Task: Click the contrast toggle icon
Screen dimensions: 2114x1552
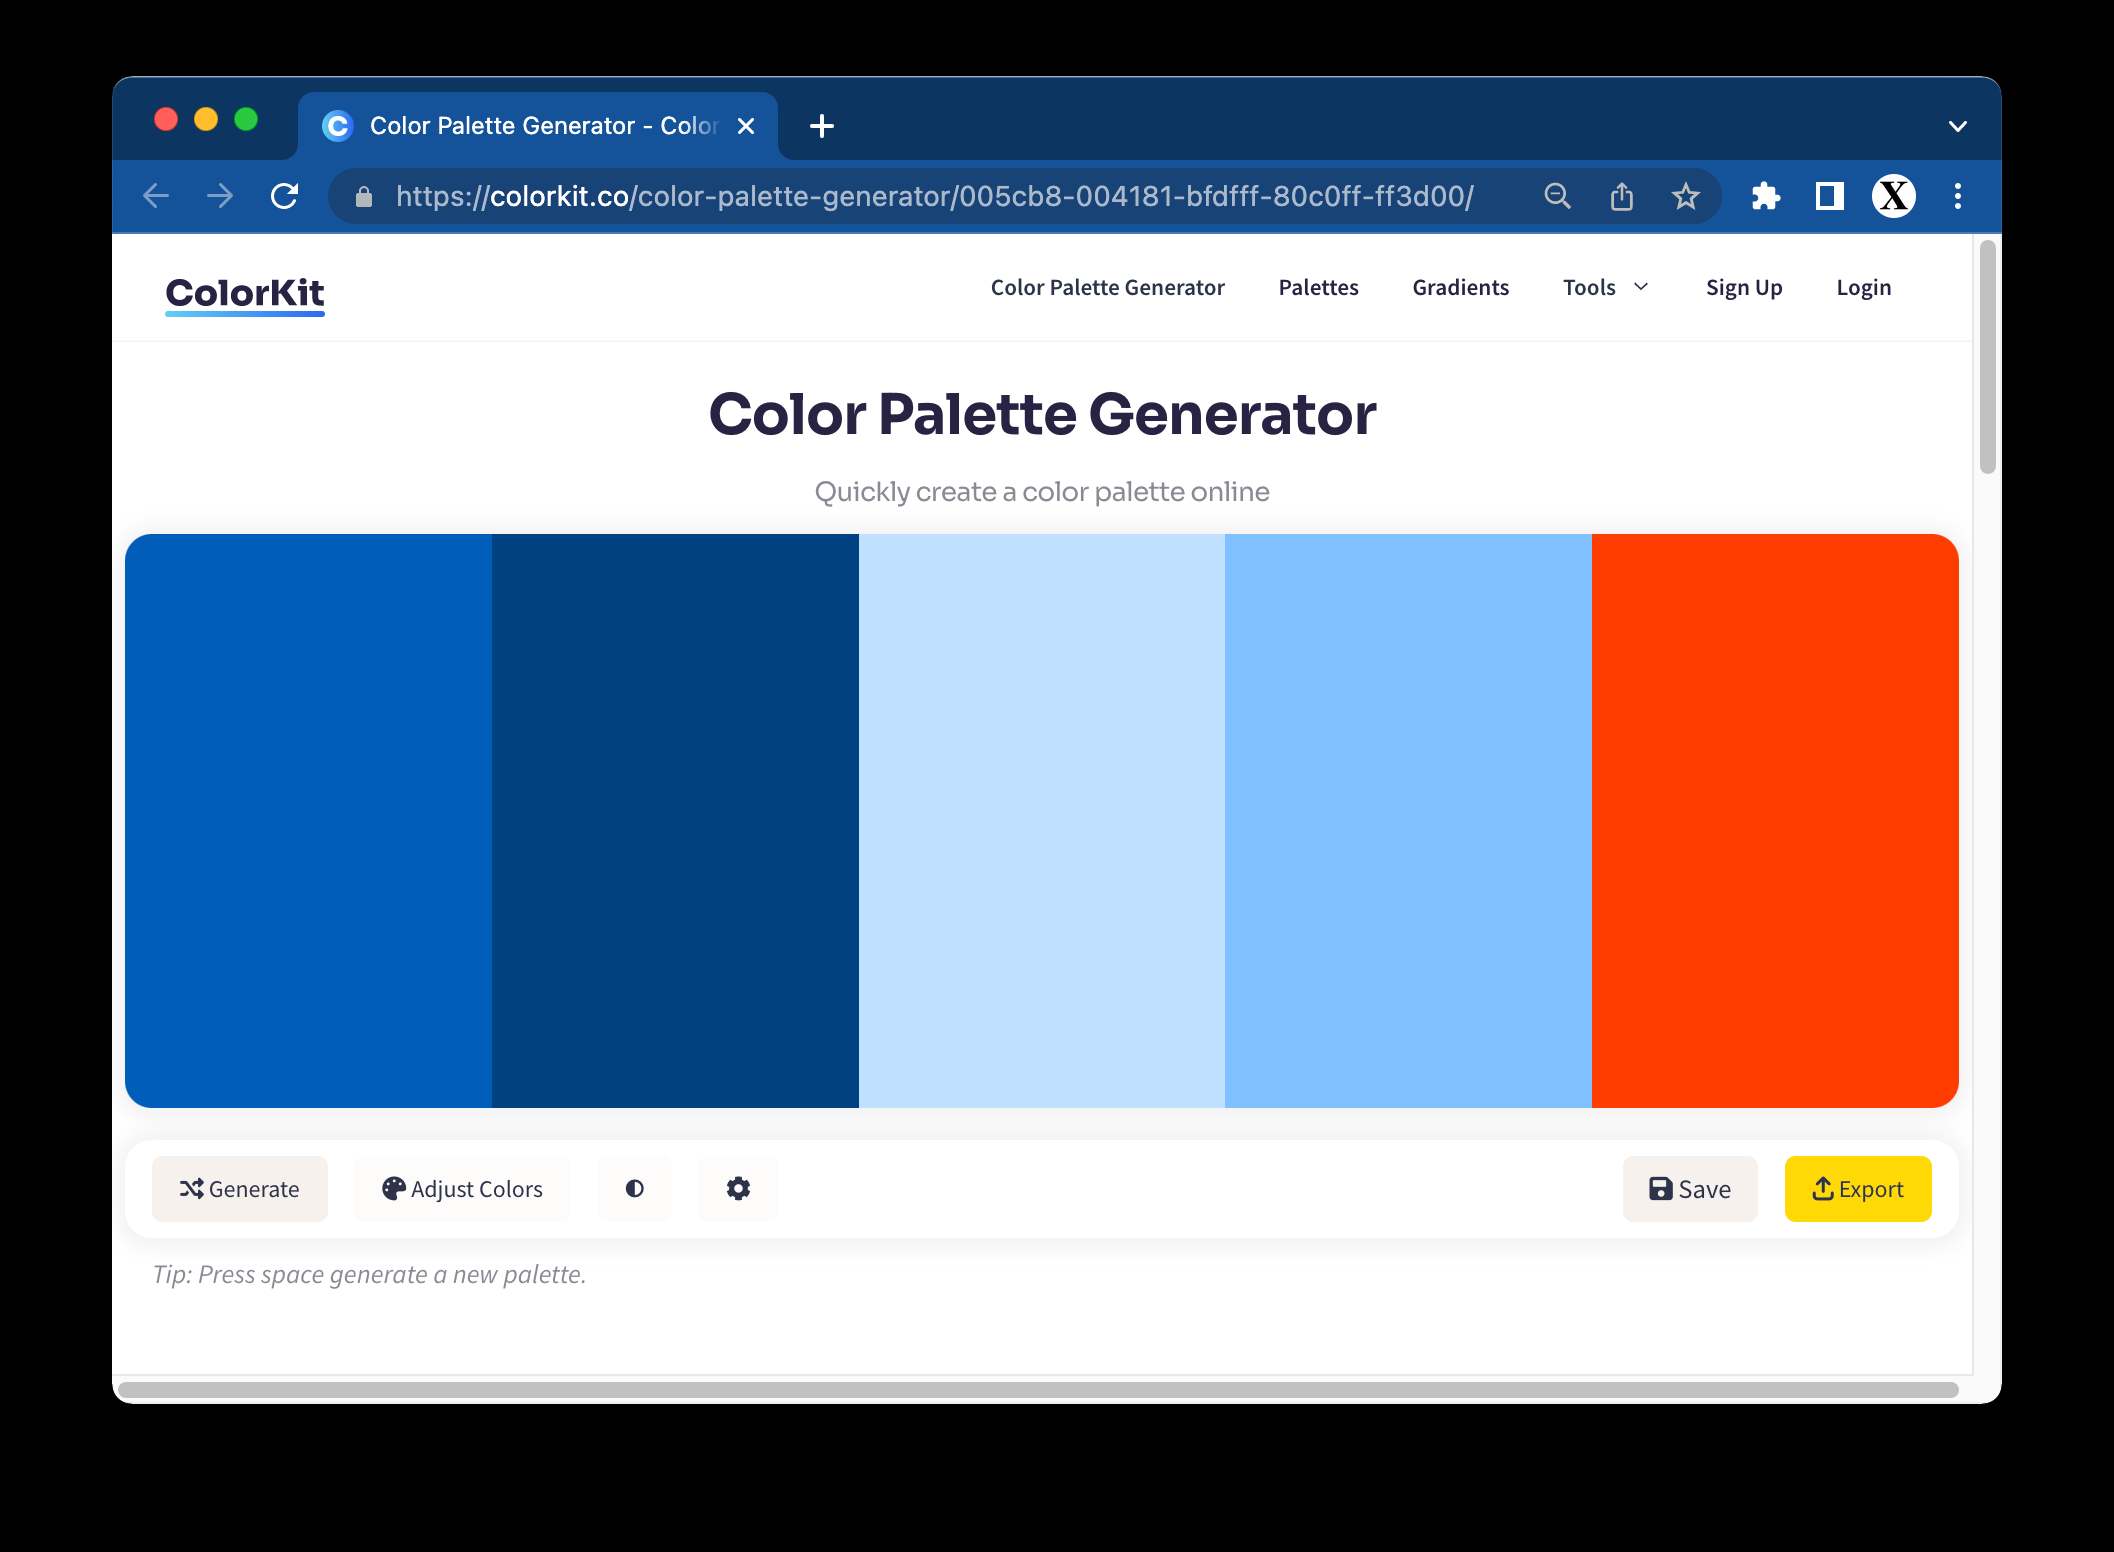Action: [634, 1188]
